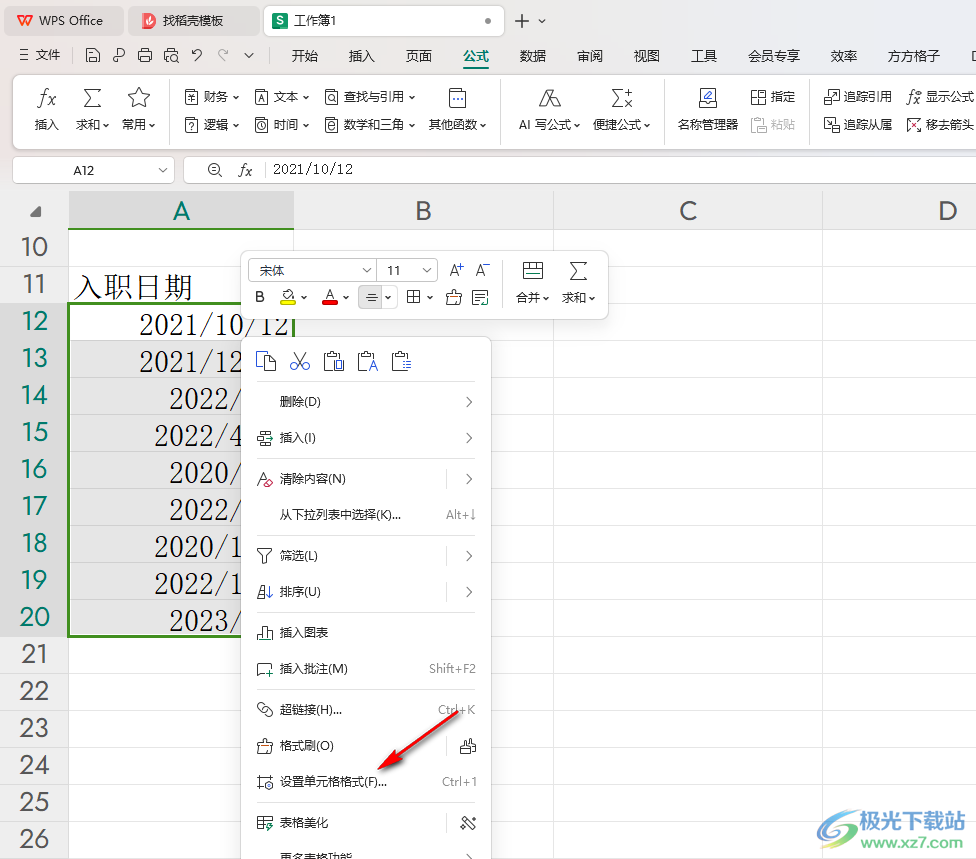
Task: Open the 数学和三角 functions dropdown
Action: pos(370,124)
